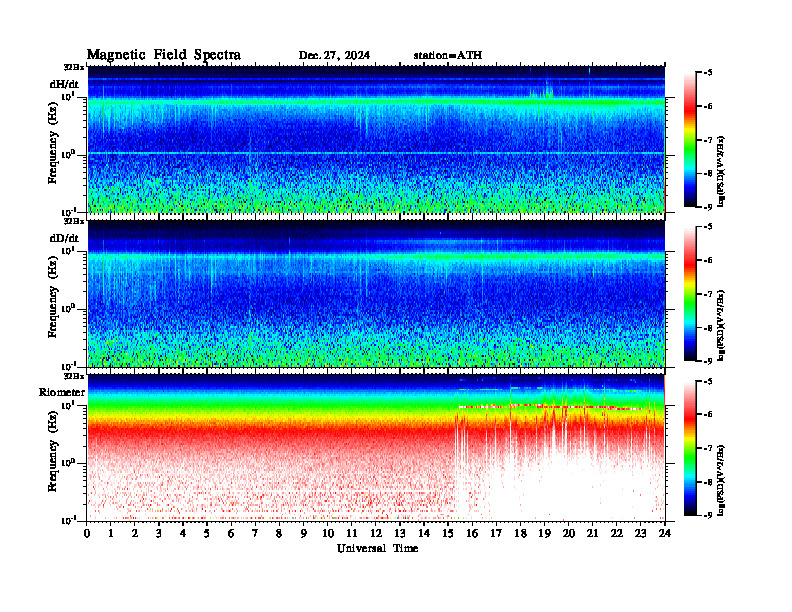This screenshot has height=612, width=792.
Task: Click the "0" hour tick label
Action: click(x=87, y=533)
